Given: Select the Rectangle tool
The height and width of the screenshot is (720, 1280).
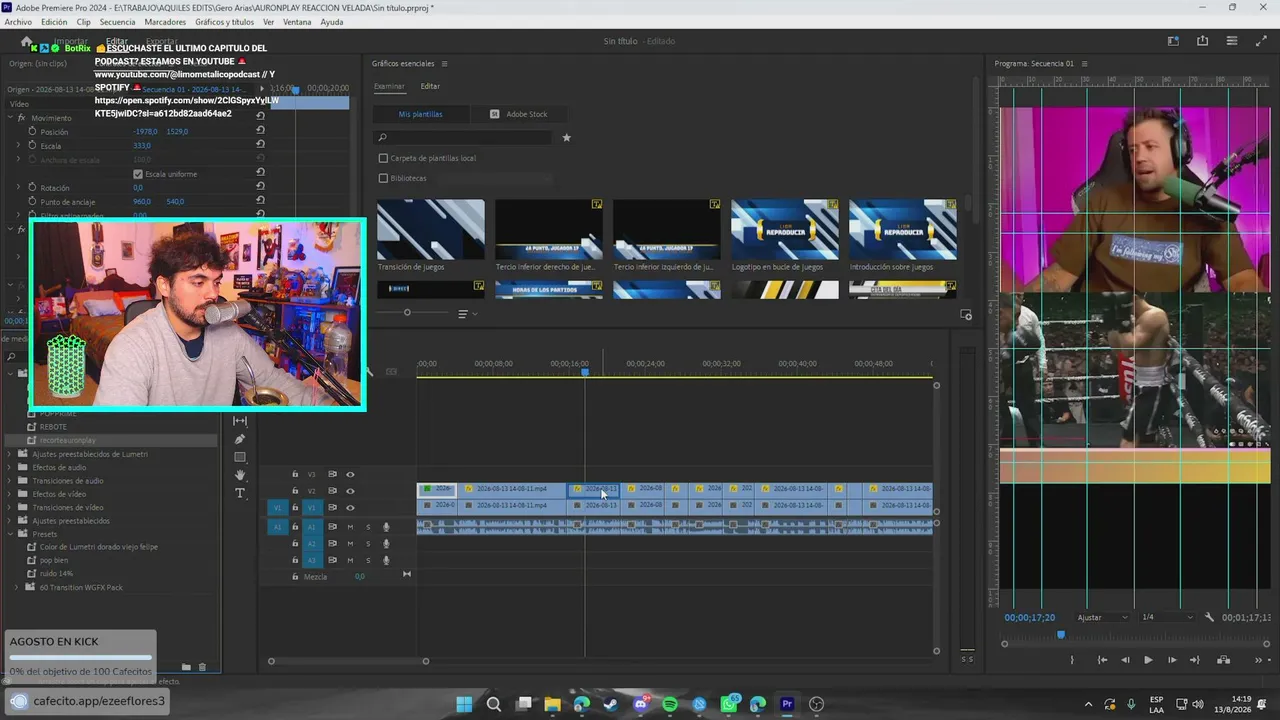Looking at the screenshot, I should pyautogui.click(x=240, y=457).
